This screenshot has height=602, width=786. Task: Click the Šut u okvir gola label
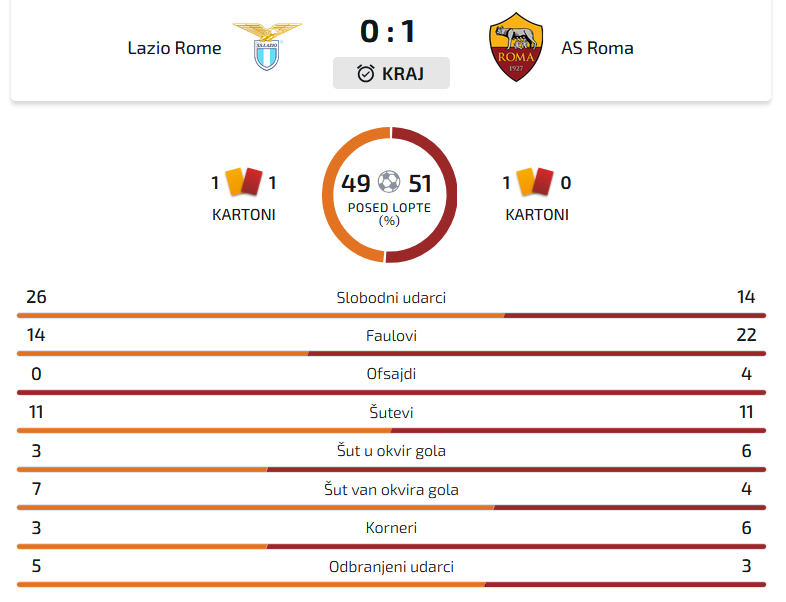point(391,451)
